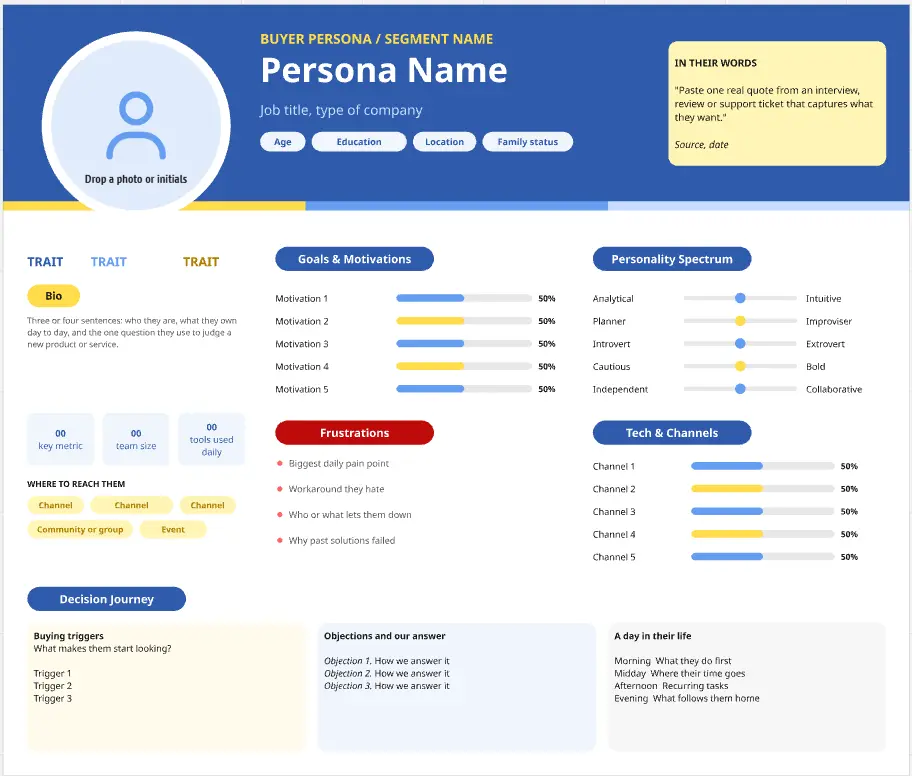Click the Motivation 5 progress bar
Viewport: 912px width, 776px height.
464,389
